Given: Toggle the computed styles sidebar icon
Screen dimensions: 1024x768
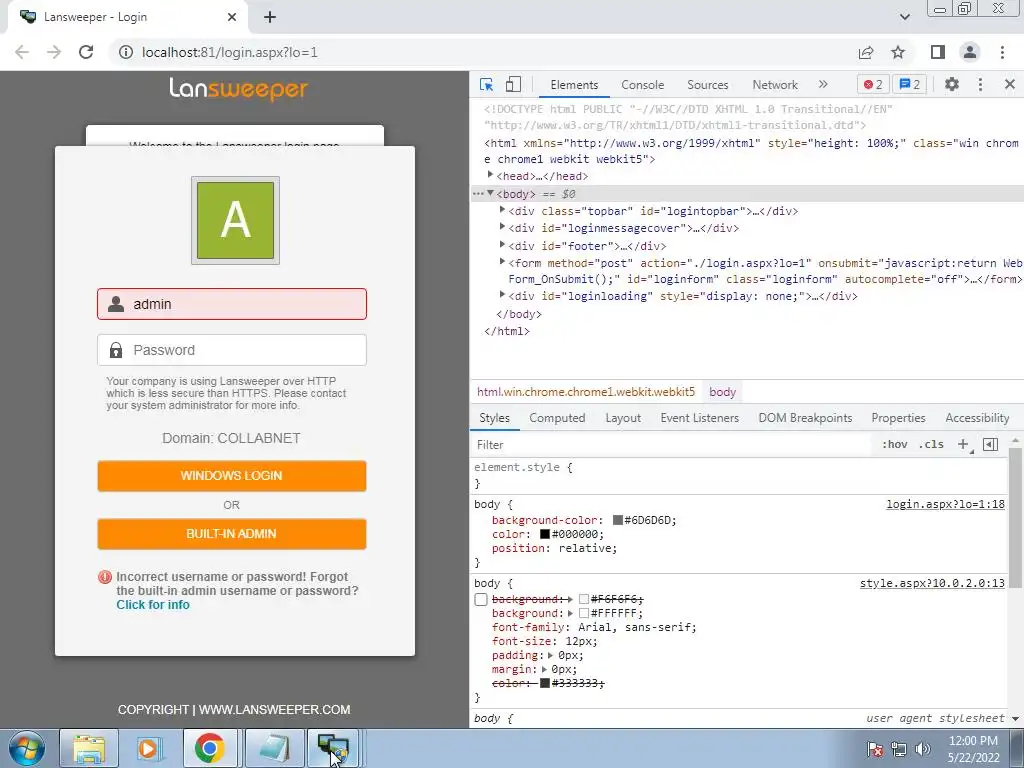Looking at the screenshot, I should pos(990,445).
